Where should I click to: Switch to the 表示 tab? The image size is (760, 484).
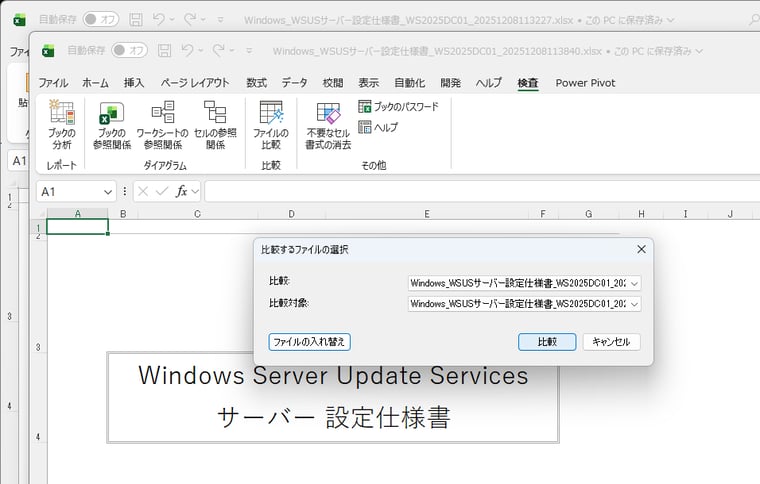click(368, 83)
